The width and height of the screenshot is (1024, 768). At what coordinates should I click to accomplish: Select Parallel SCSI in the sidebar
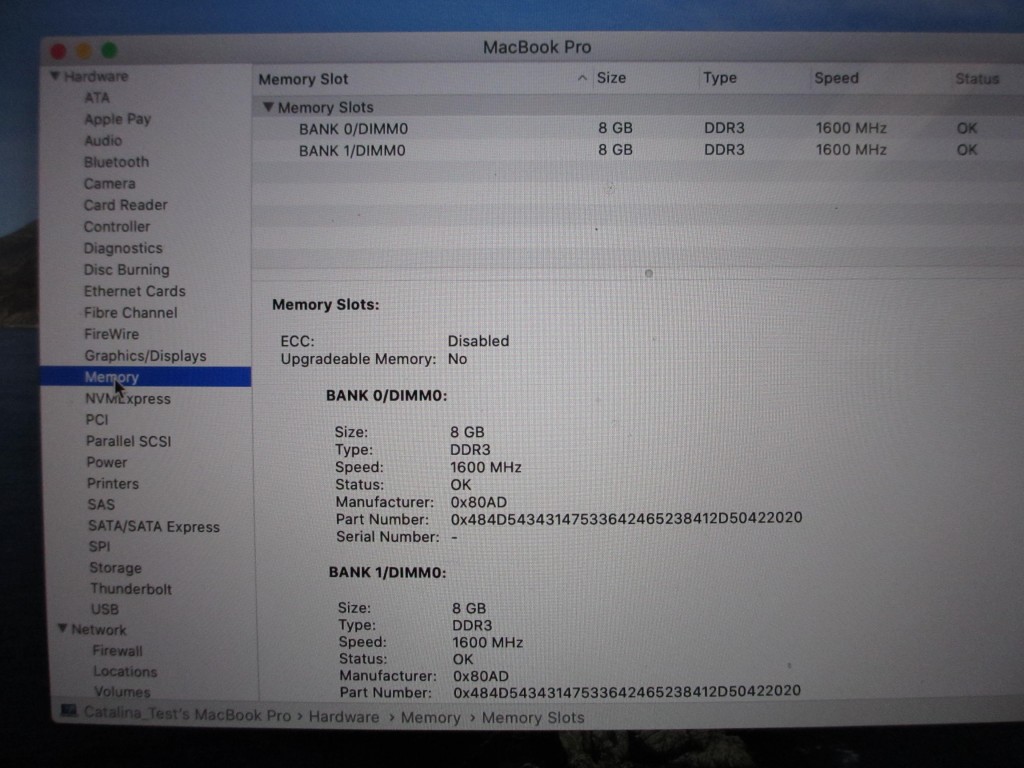point(129,441)
